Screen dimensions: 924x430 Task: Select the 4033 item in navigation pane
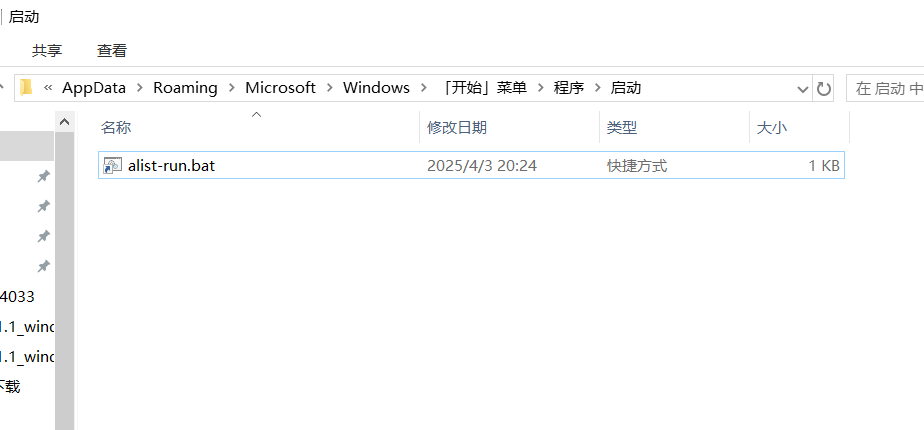[x=18, y=297]
